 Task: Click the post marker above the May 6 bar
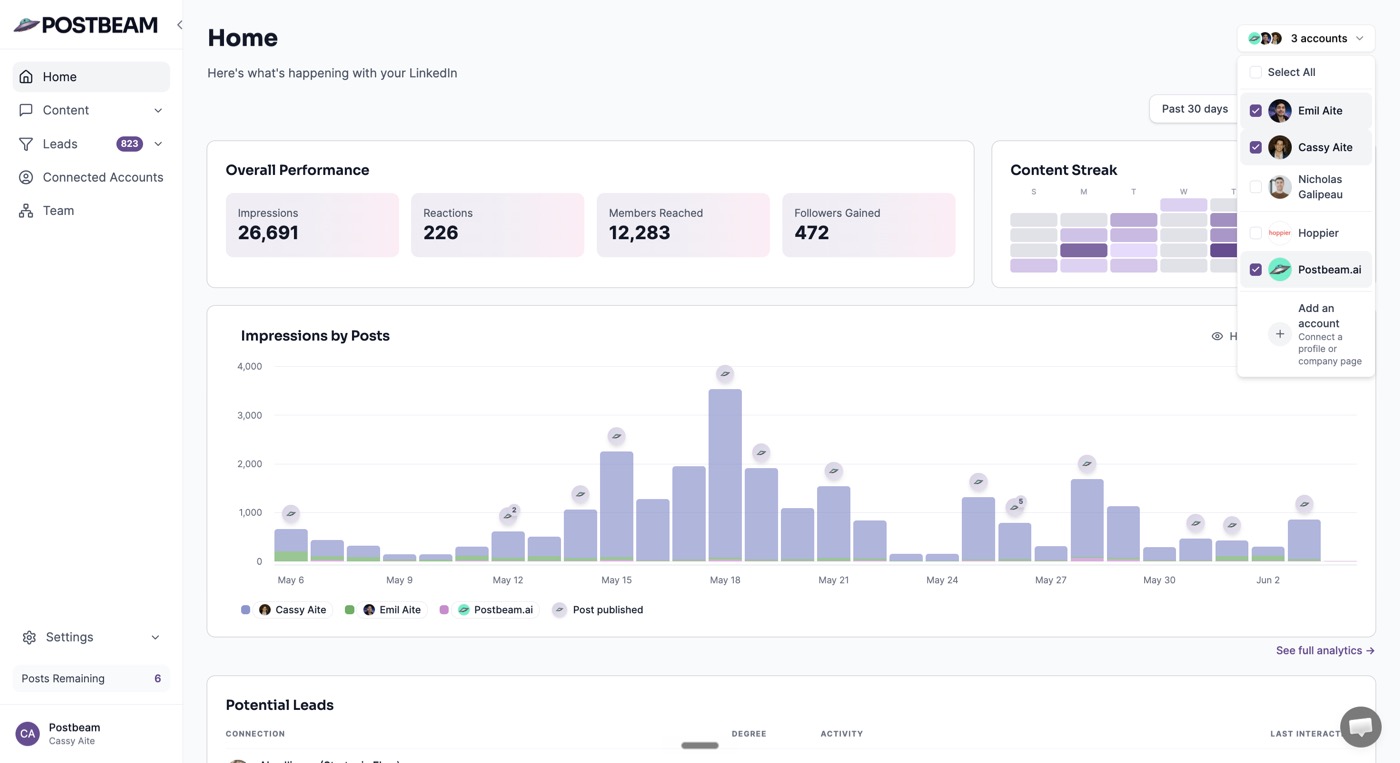[291, 514]
